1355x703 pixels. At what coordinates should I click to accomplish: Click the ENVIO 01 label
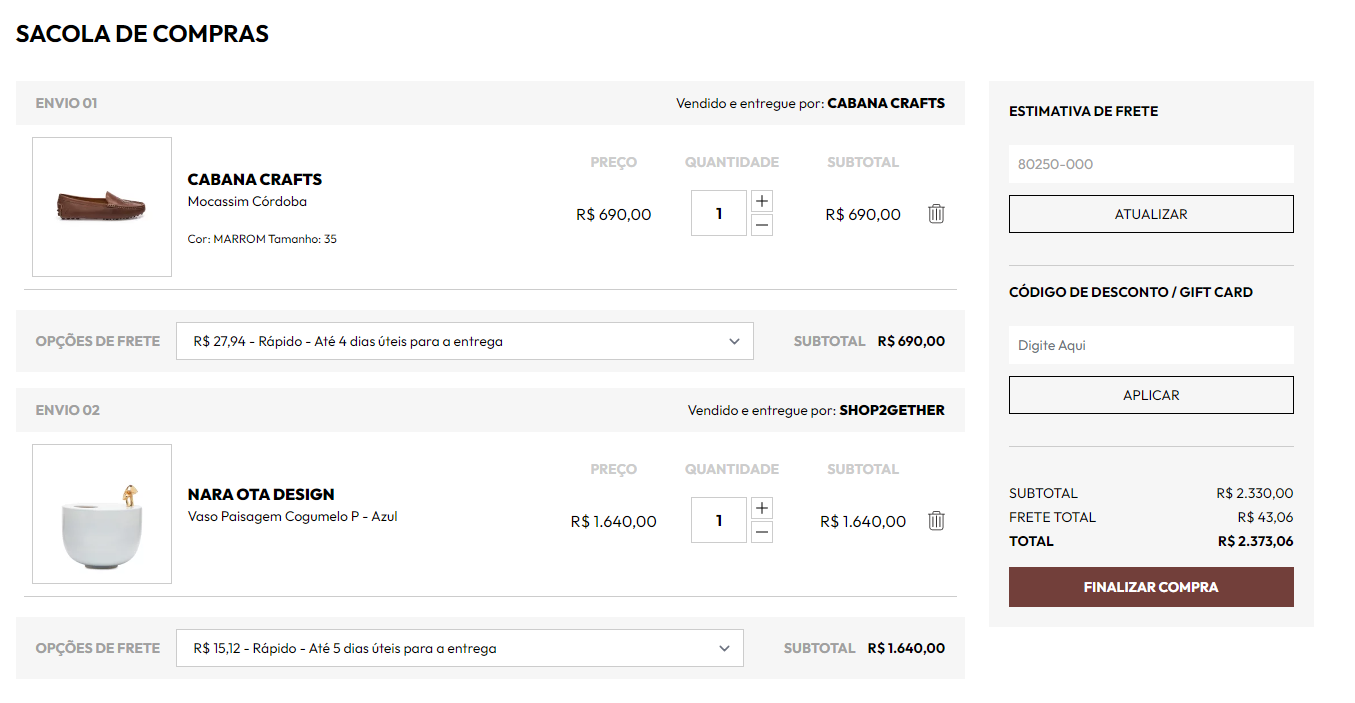[x=66, y=103]
